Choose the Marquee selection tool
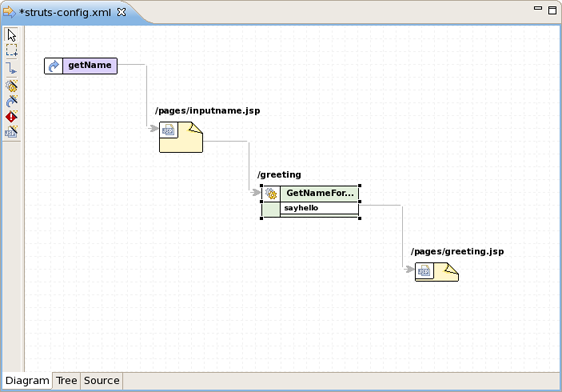Viewport: 562px width, 392px height. [11, 51]
